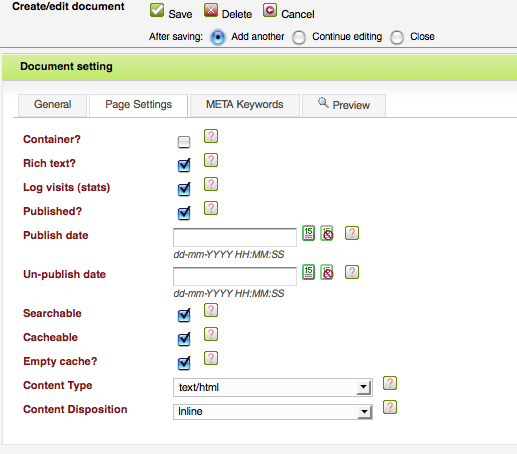This screenshot has height=454, width=517.
Task: Open the Publish date calendar picker
Action: (x=308, y=233)
